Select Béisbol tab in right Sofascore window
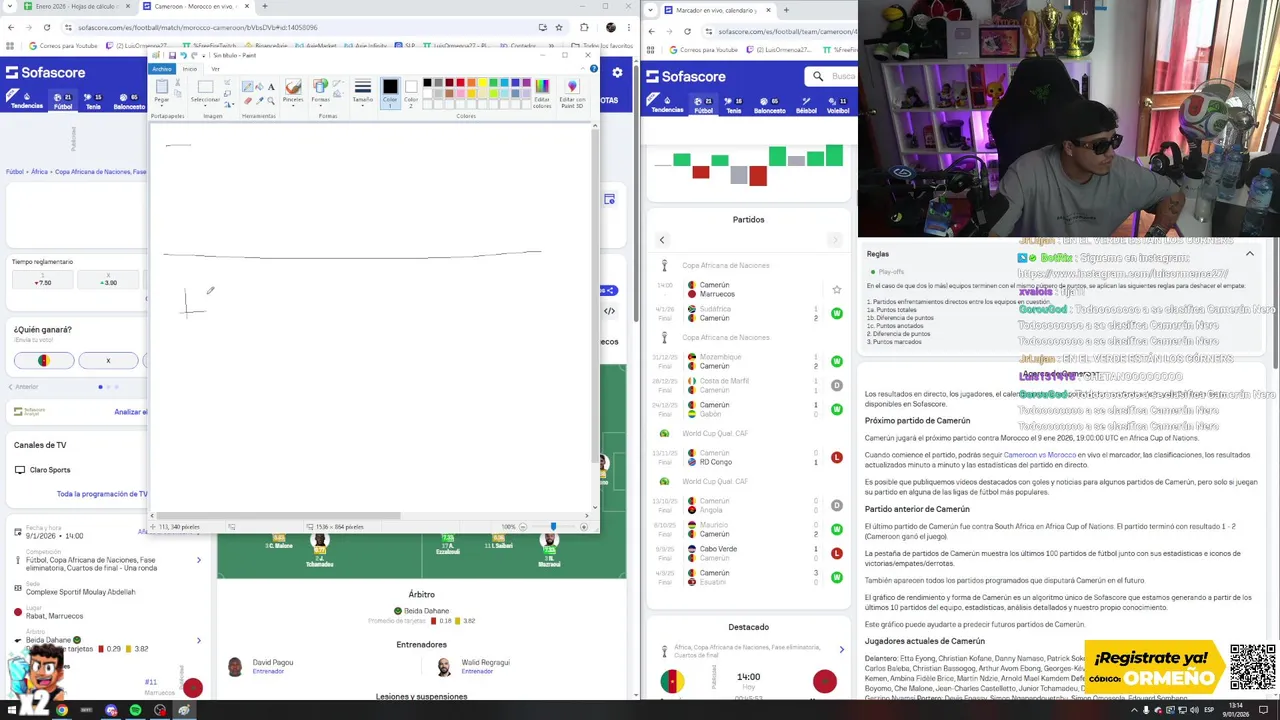The image size is (1280, 720). pos(806,105)
